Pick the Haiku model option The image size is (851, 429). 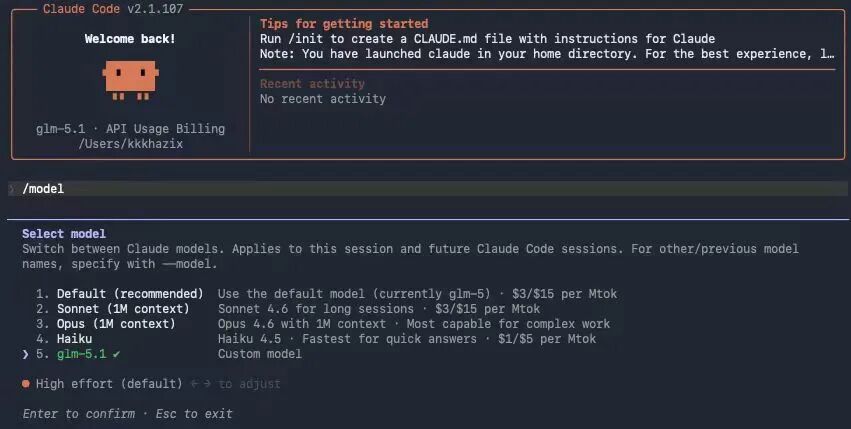[76, 339]
